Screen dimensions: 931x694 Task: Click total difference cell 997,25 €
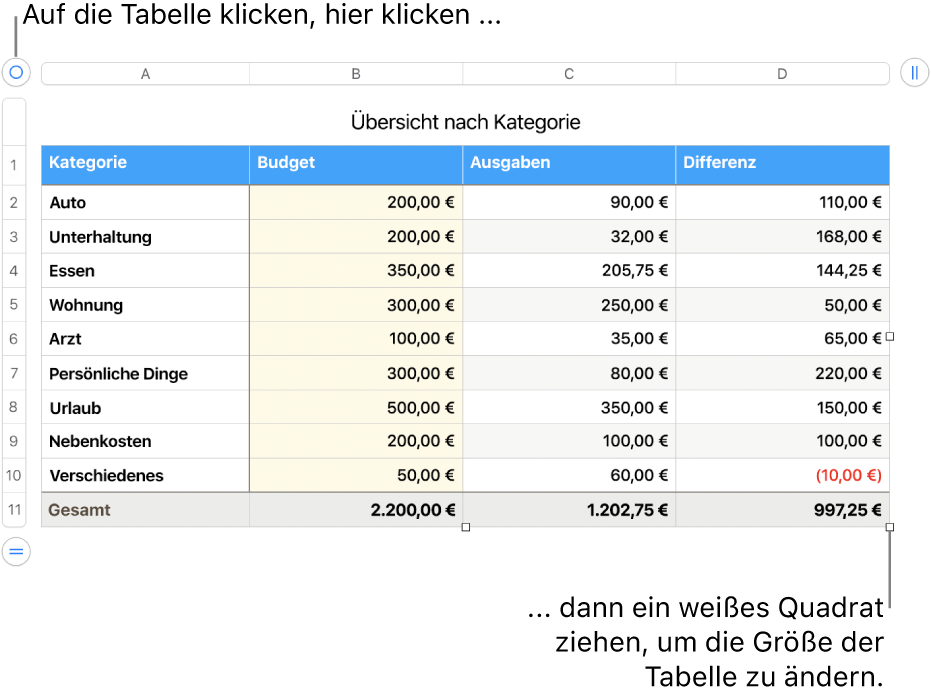(x=783, y=509)
